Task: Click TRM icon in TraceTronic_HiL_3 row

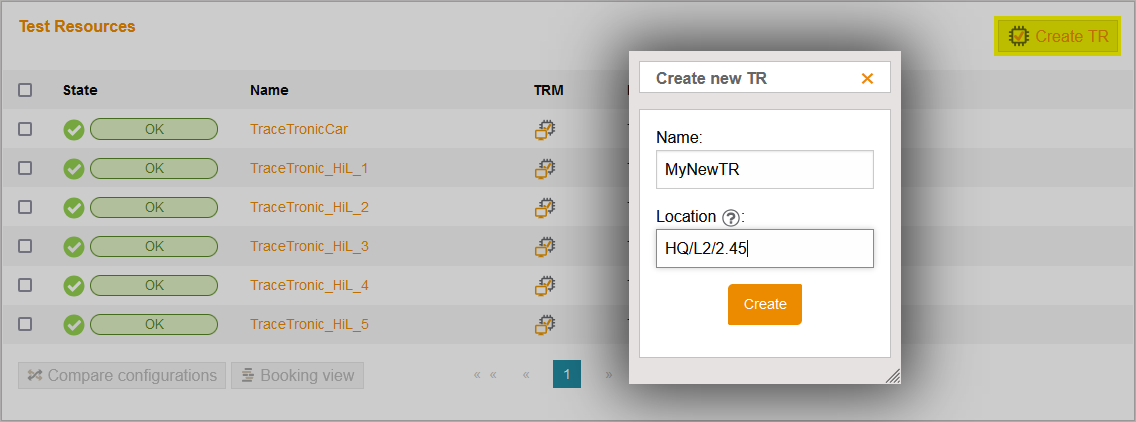Action: click(x=545, y=246)
